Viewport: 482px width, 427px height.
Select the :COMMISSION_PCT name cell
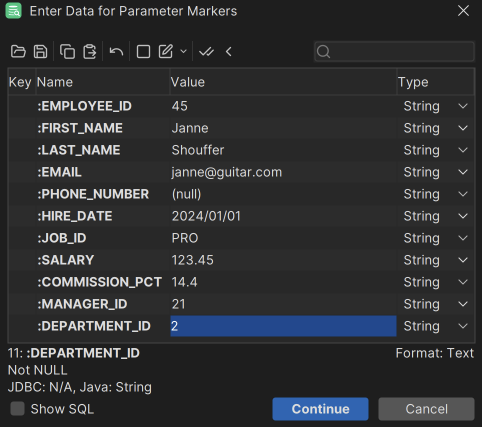103,282
